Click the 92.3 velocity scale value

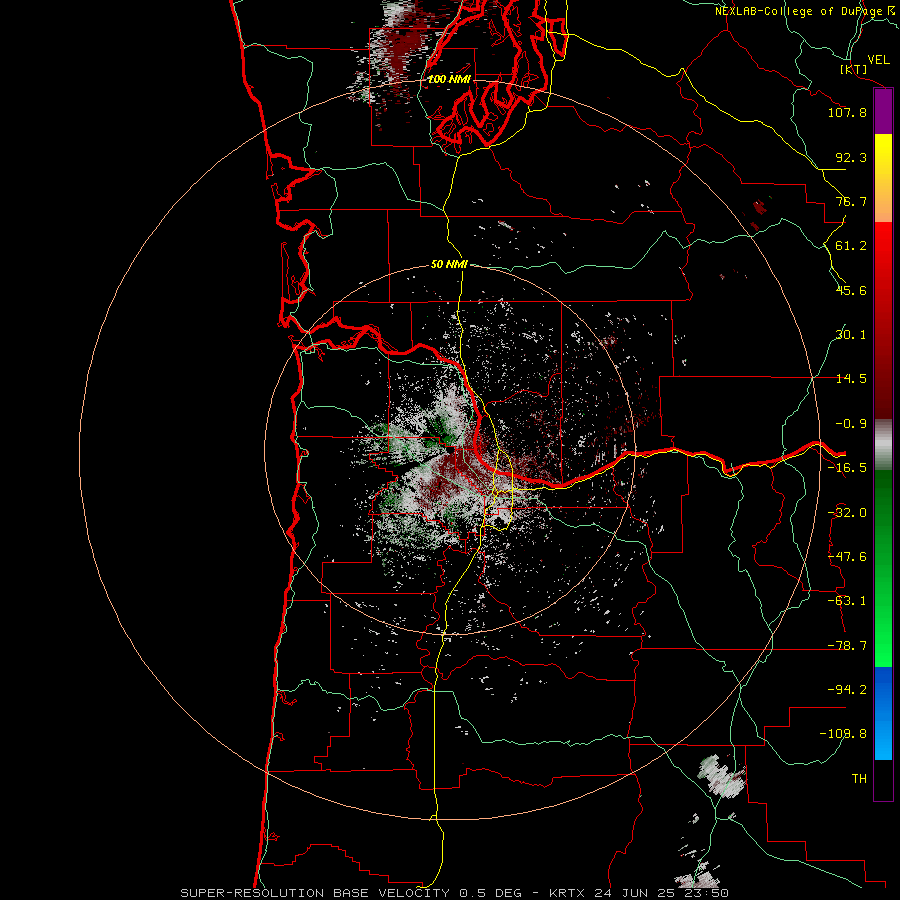851,157
